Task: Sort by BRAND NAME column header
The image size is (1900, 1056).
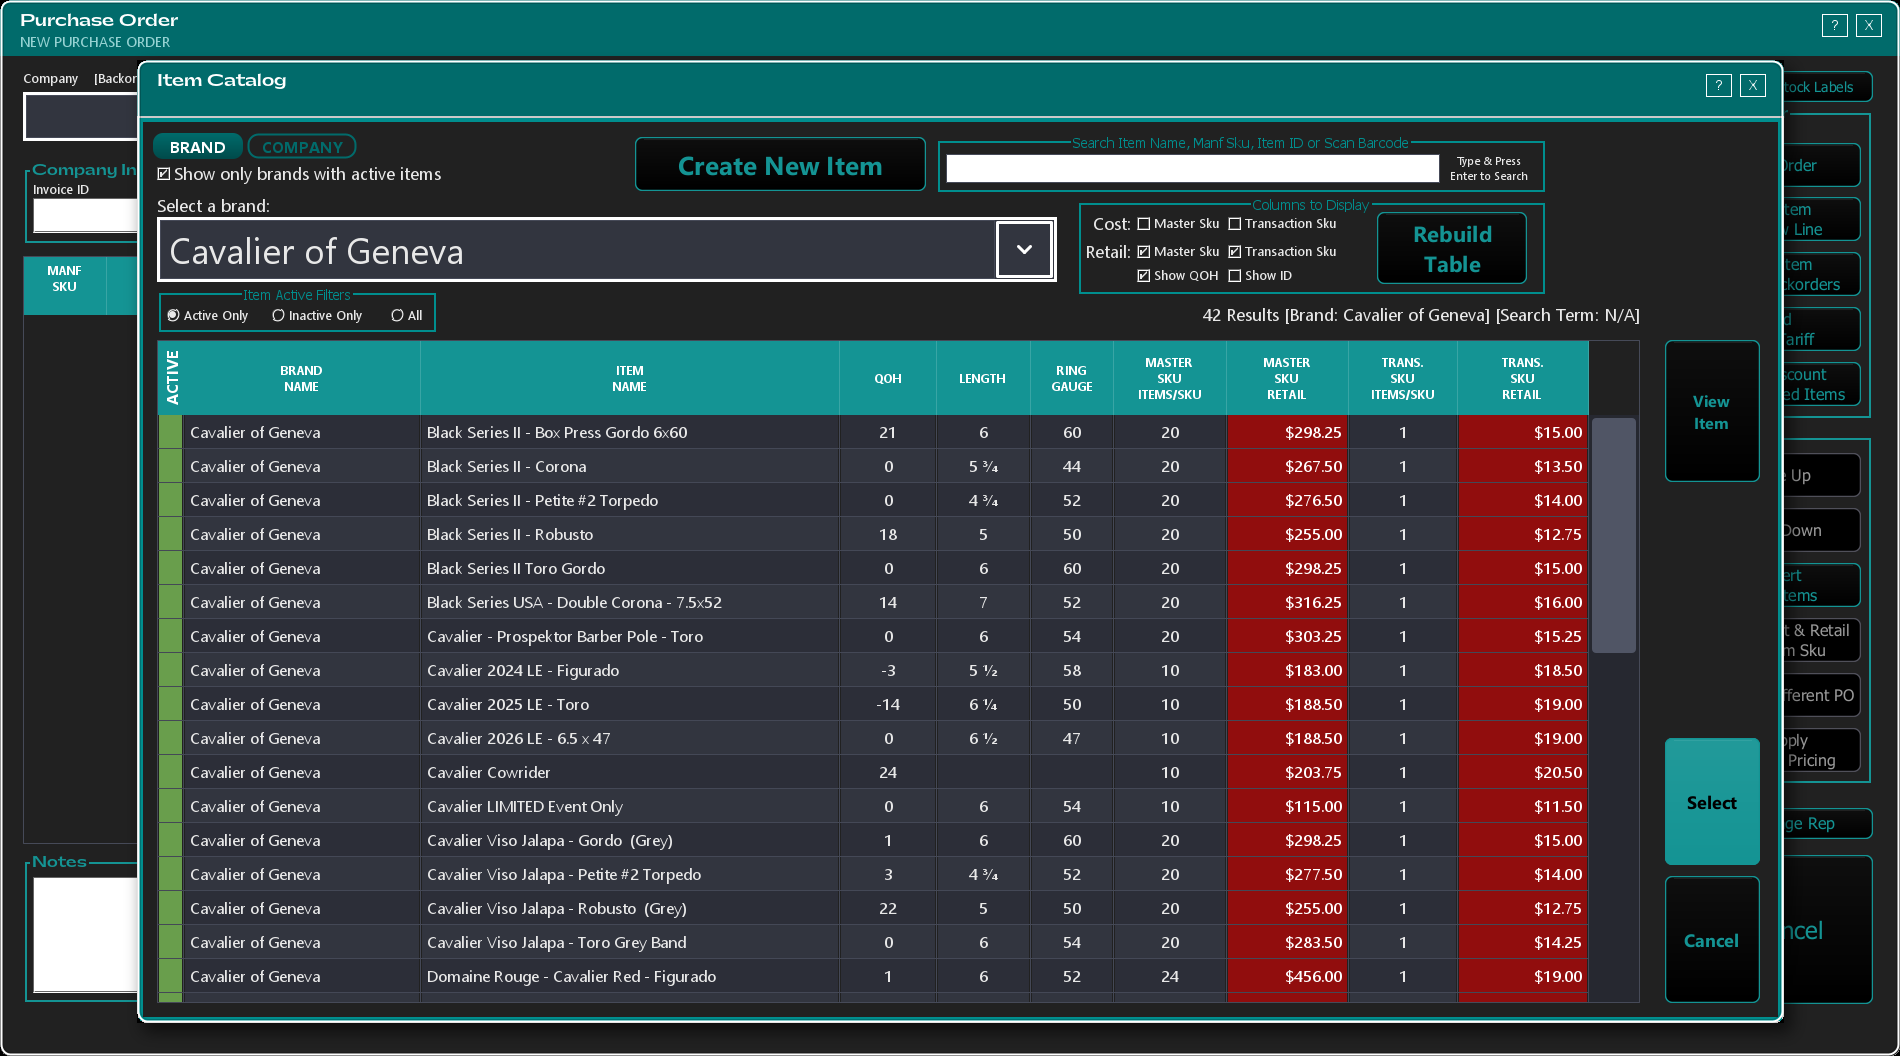Action: click(x=301, y=379)
